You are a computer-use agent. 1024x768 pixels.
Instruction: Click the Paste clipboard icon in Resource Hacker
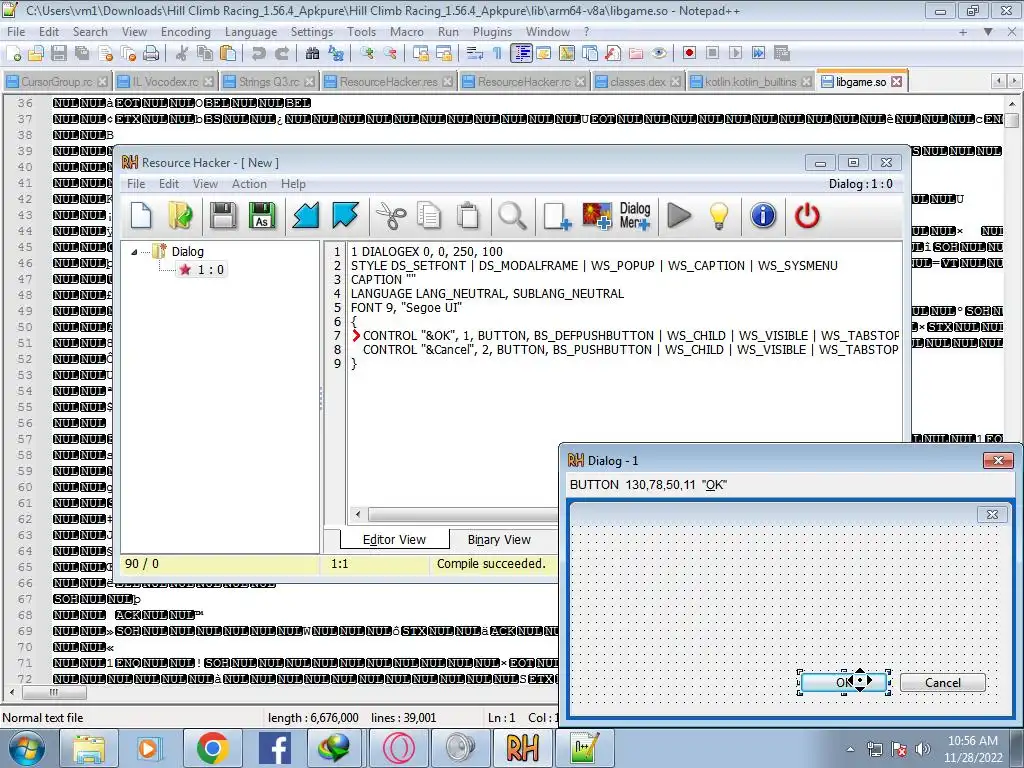[x=468, y=216]
